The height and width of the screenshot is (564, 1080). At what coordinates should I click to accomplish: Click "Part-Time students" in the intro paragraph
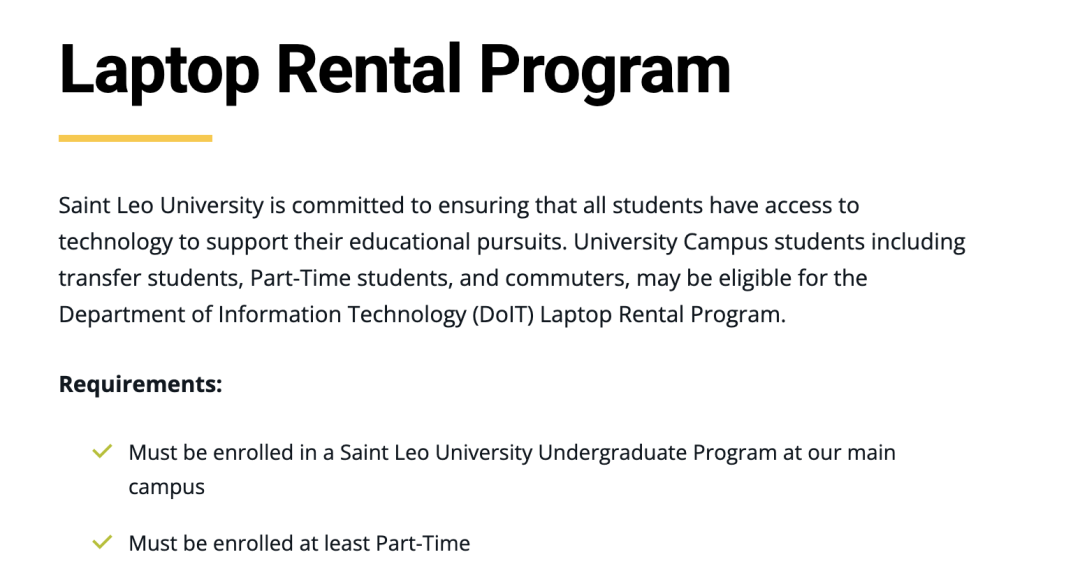[343, 278]
